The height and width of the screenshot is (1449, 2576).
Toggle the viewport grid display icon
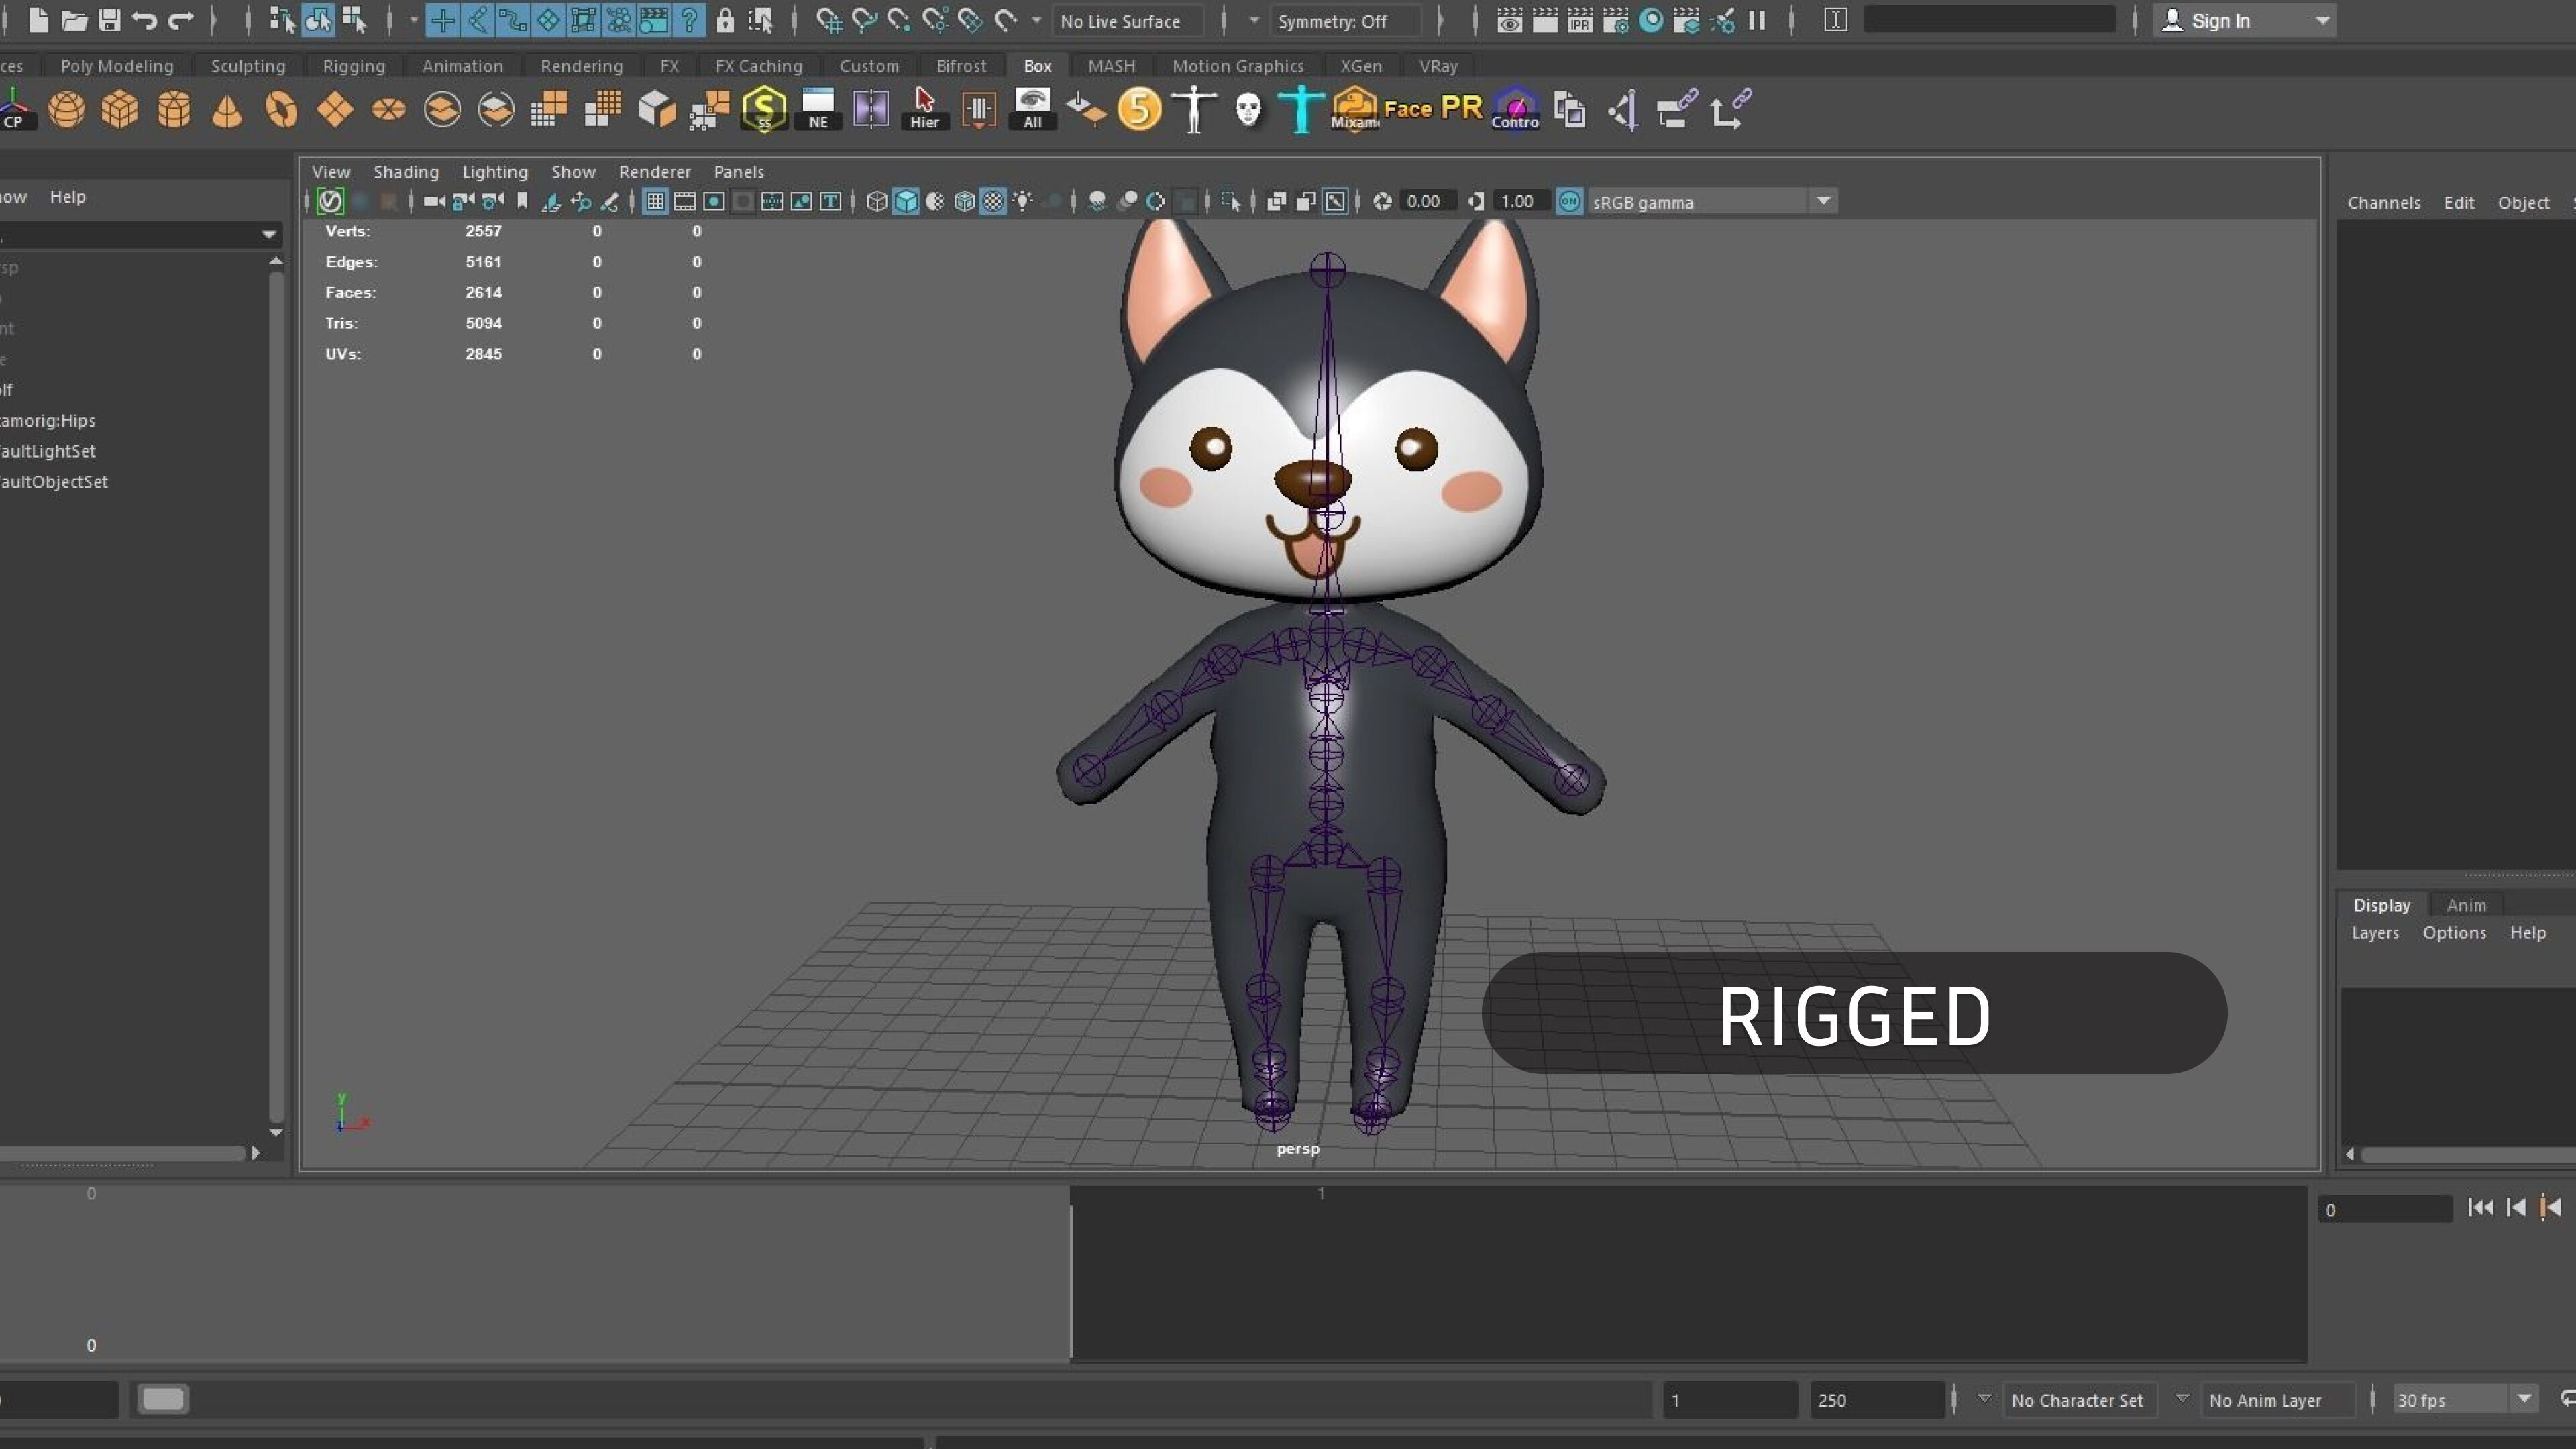tap(655, 202)
